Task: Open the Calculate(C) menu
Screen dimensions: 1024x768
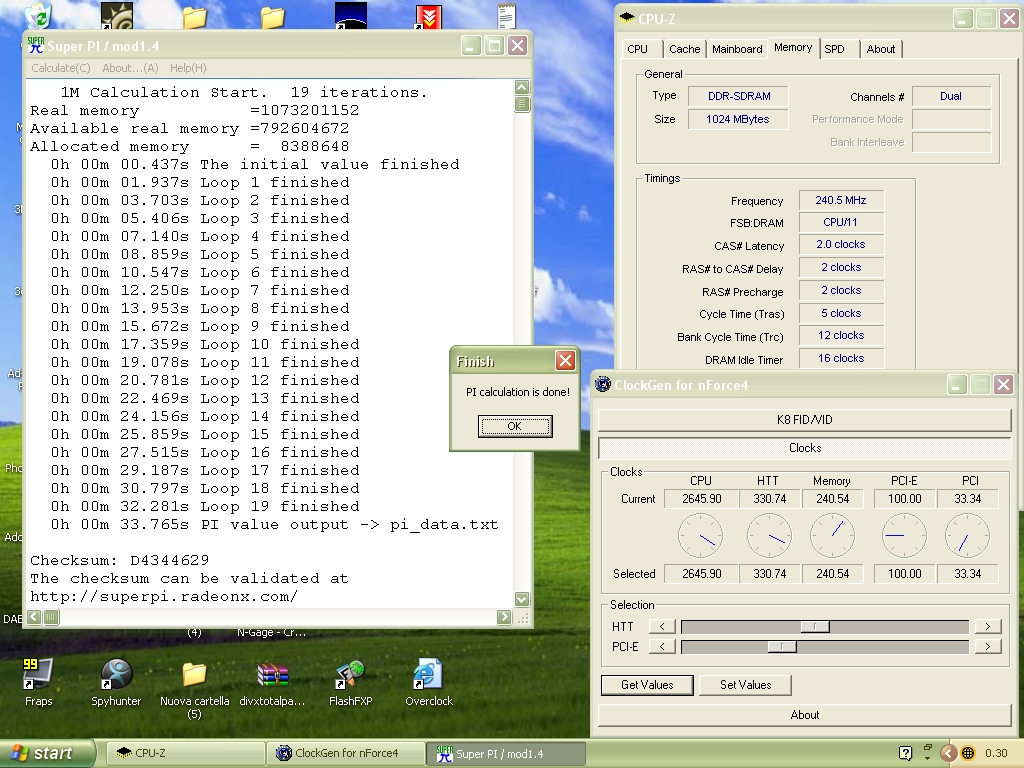Action: (x=61, y=68)
